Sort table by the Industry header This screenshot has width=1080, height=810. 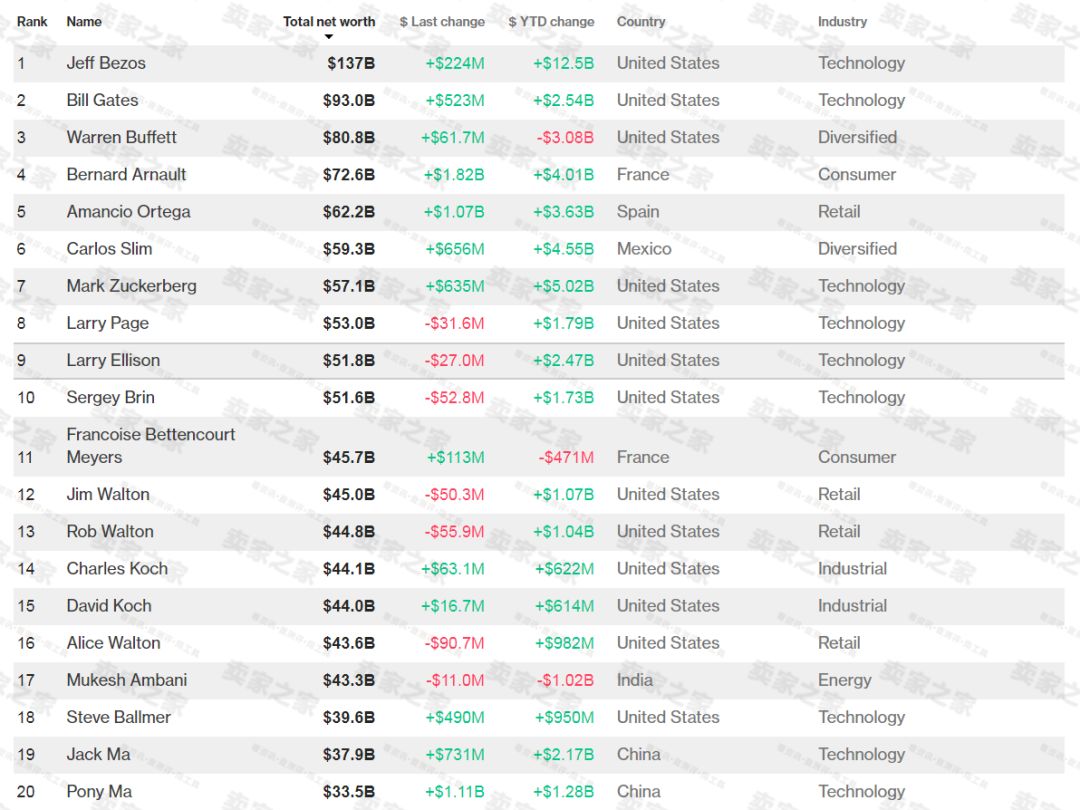coord(842,21)
